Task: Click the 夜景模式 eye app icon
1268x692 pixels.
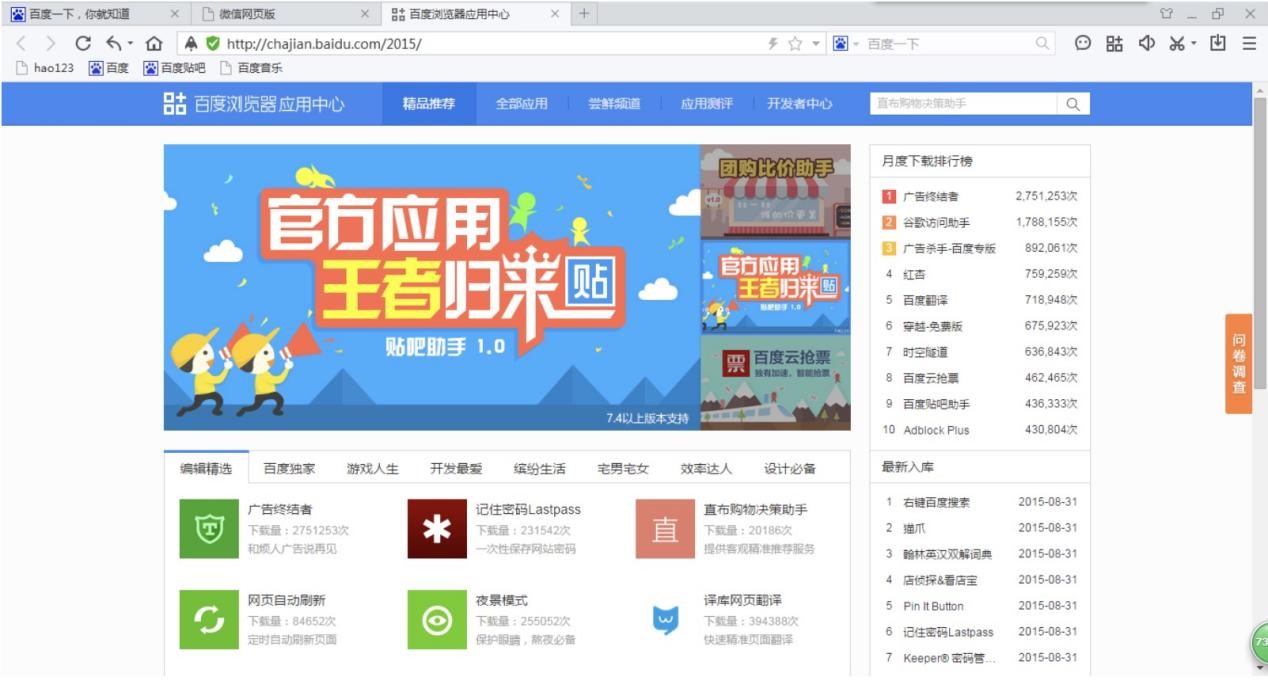Action: [437, 619]
